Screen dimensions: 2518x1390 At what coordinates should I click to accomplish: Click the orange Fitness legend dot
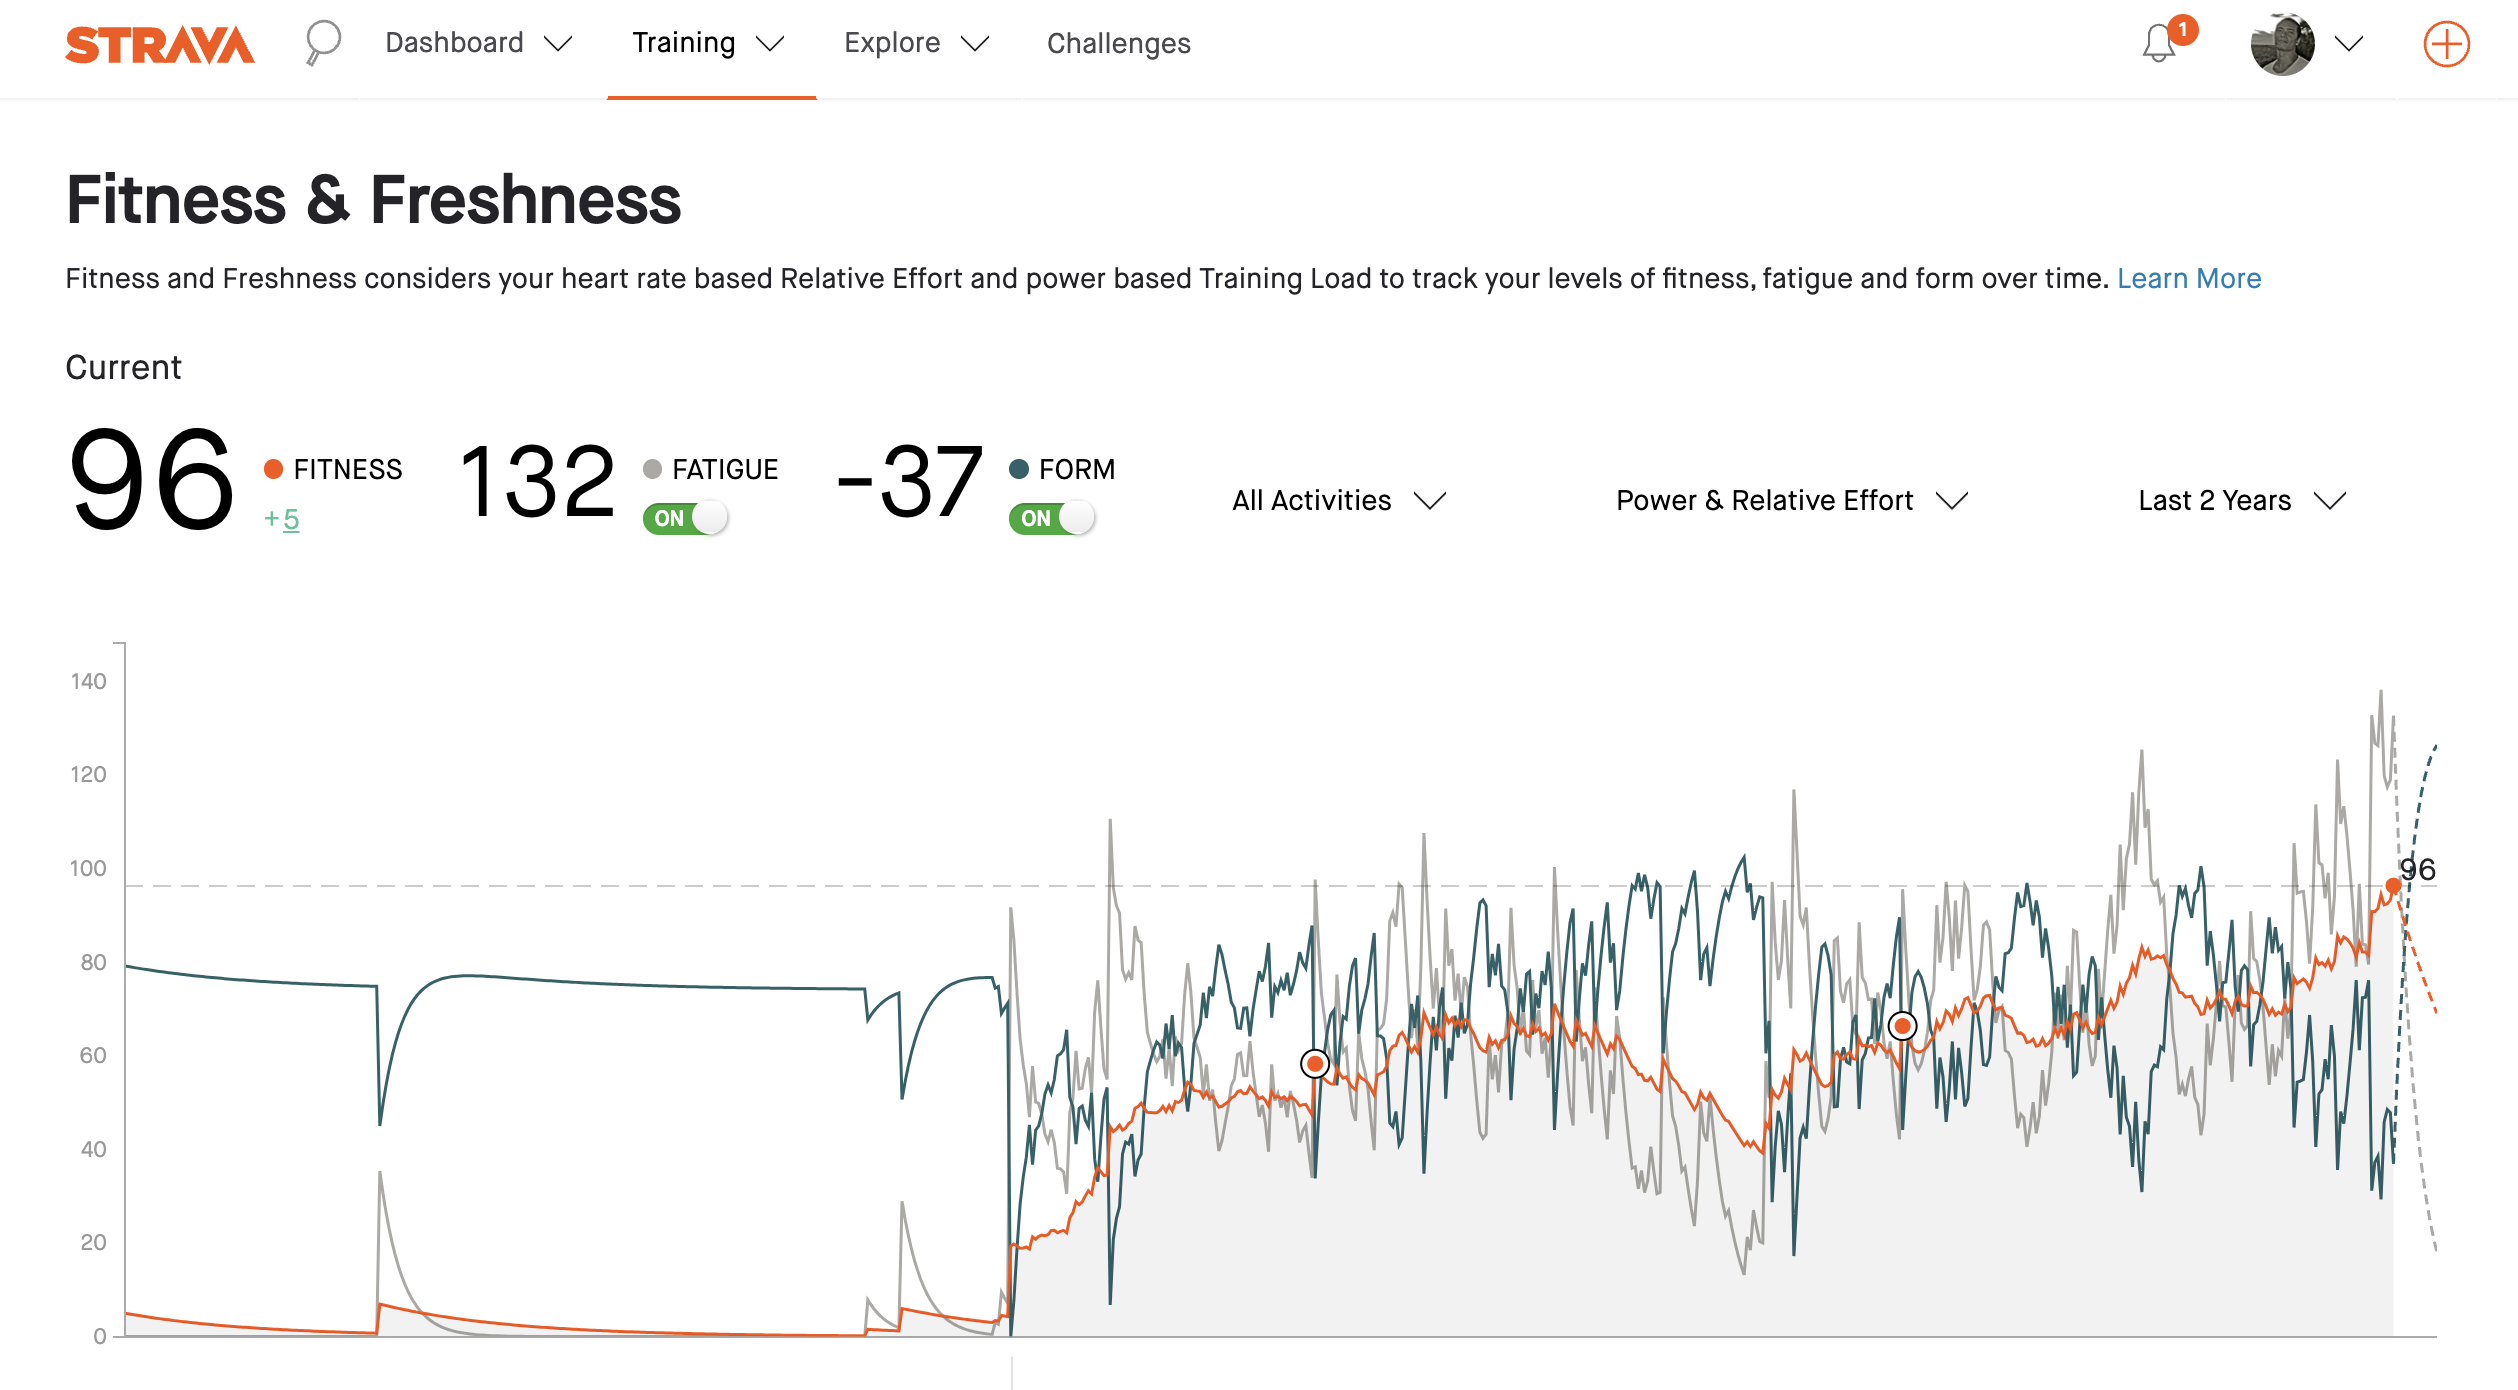[x=273, y=469]
